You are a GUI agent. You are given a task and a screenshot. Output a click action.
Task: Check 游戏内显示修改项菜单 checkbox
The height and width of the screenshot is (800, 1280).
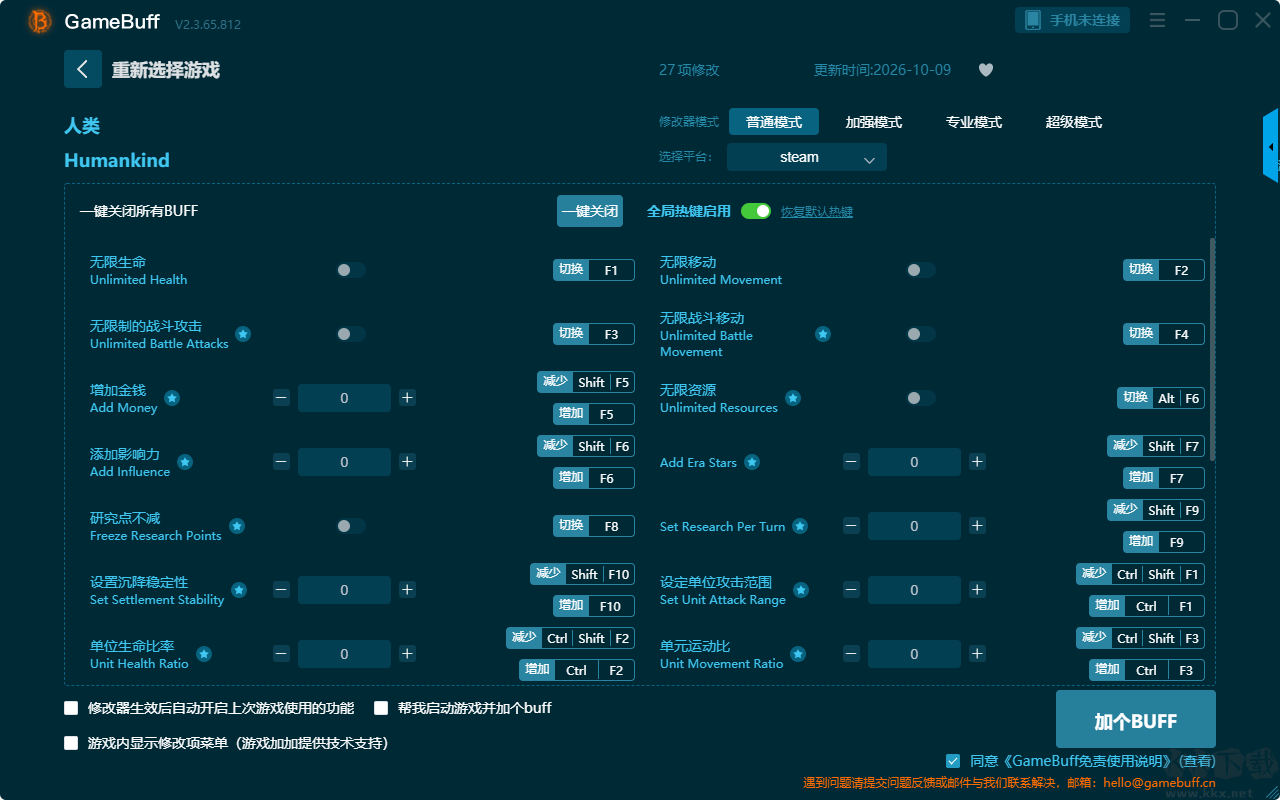(x=71, y=743)
